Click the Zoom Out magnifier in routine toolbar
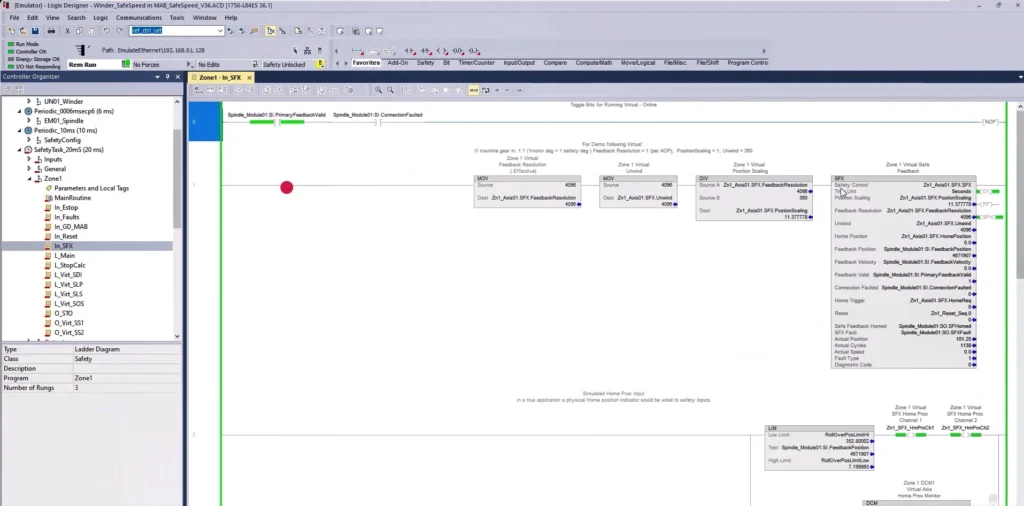 tap(390, 90)
